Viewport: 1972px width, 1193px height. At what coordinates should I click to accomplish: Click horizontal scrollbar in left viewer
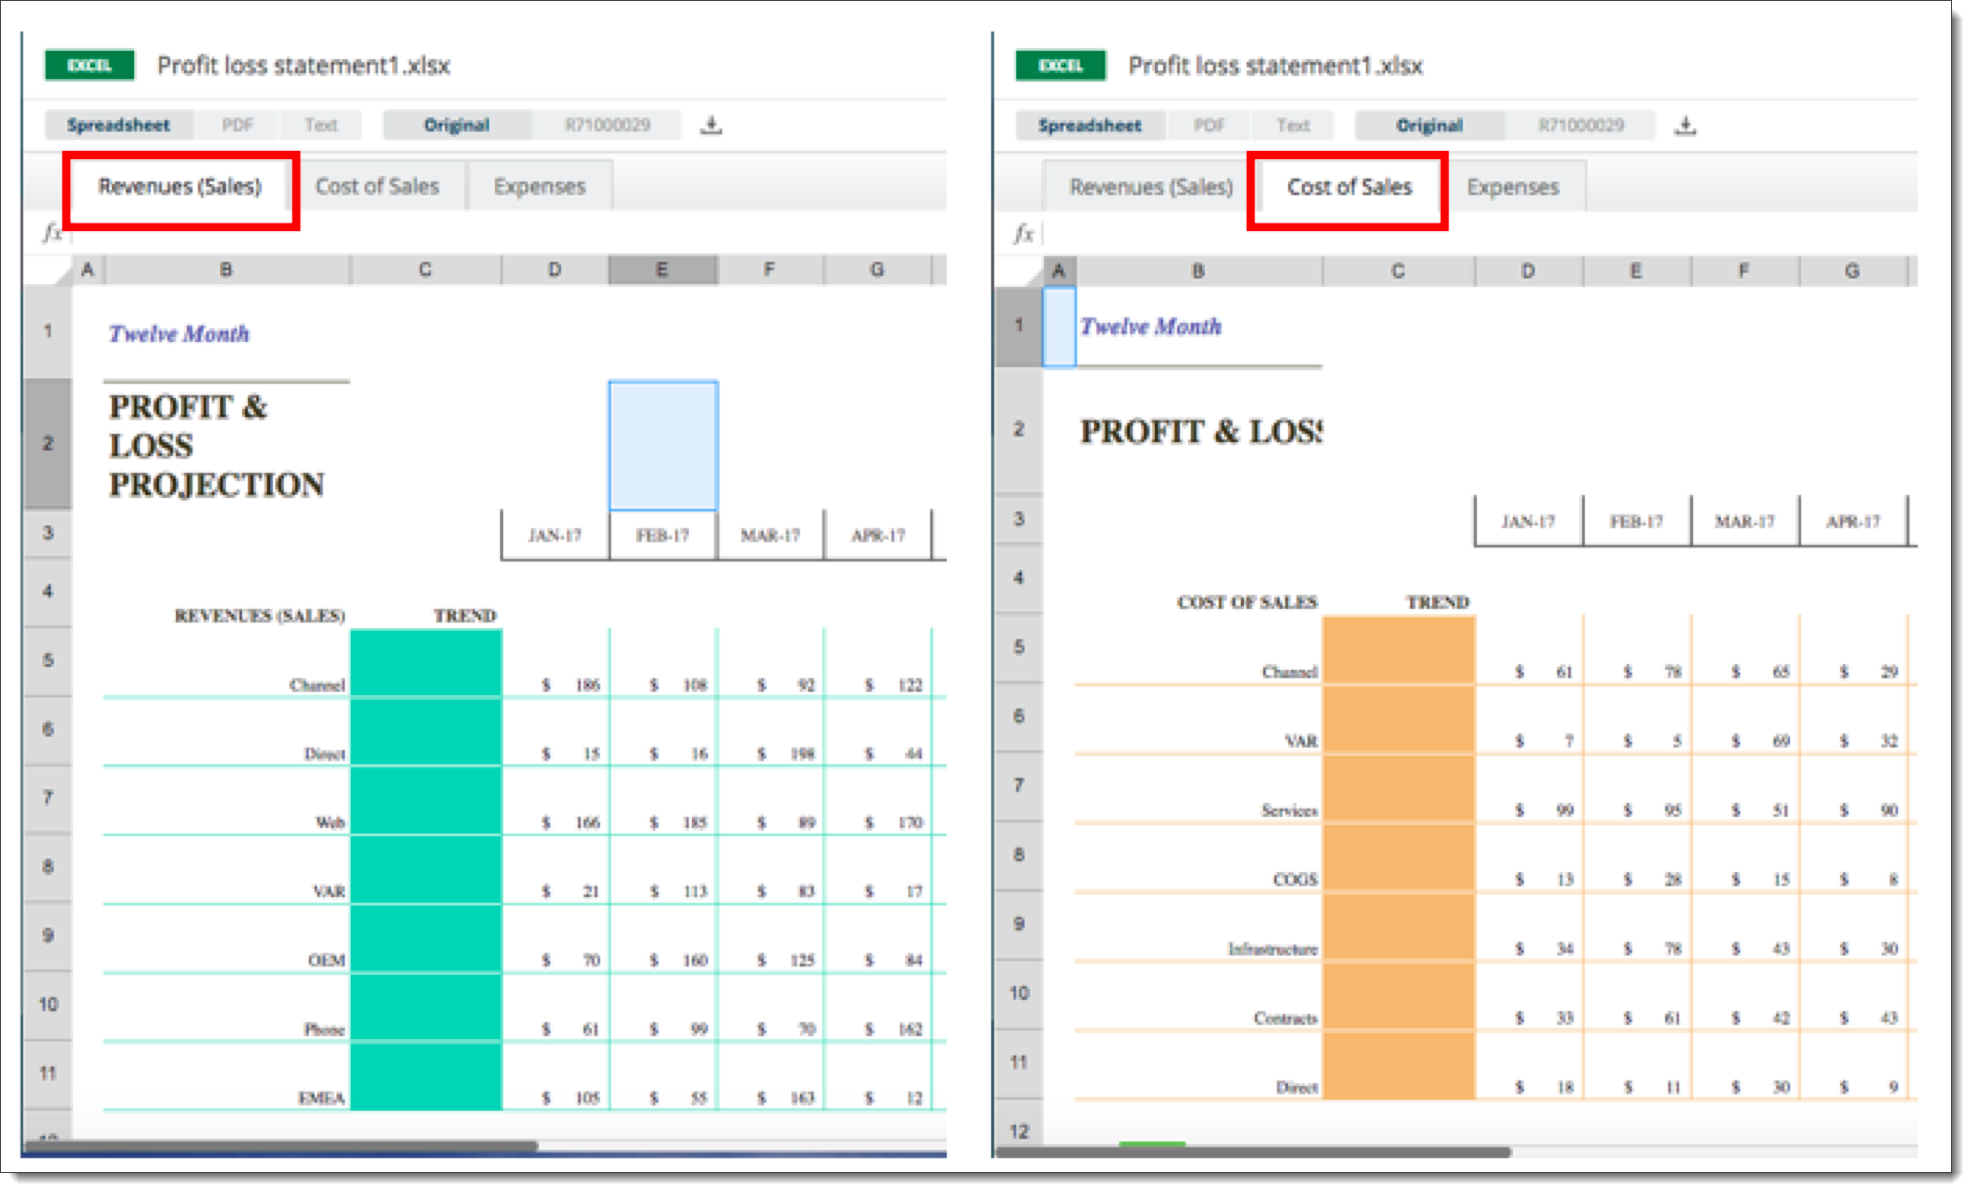coord(280,1147)
